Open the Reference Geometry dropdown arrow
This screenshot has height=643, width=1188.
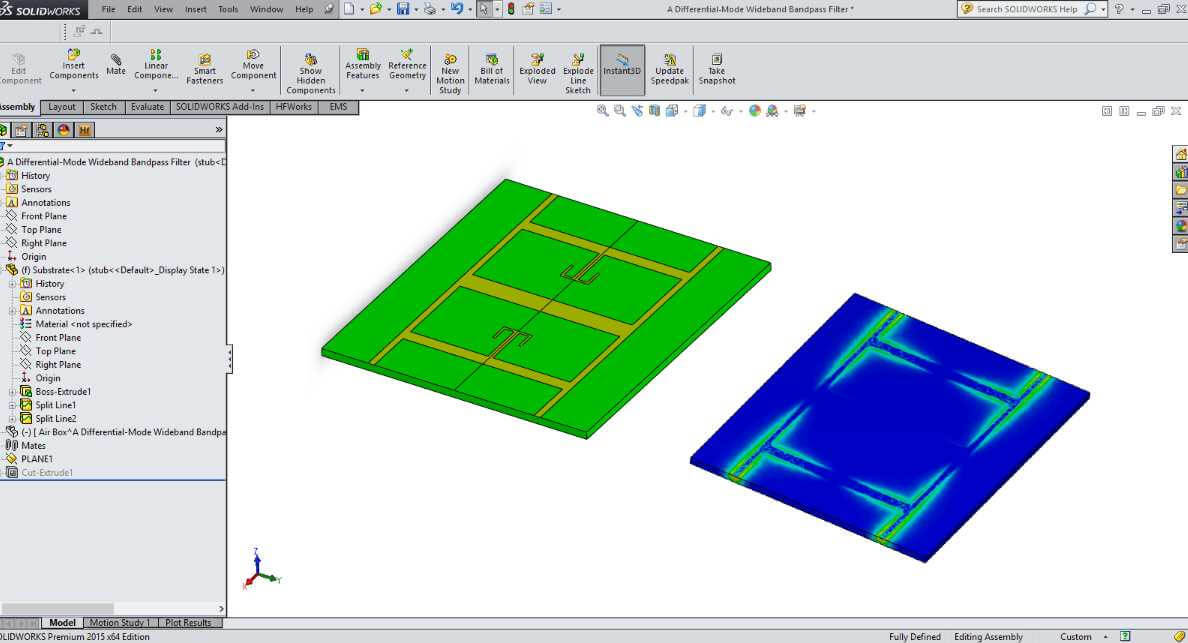coord(407,91)
